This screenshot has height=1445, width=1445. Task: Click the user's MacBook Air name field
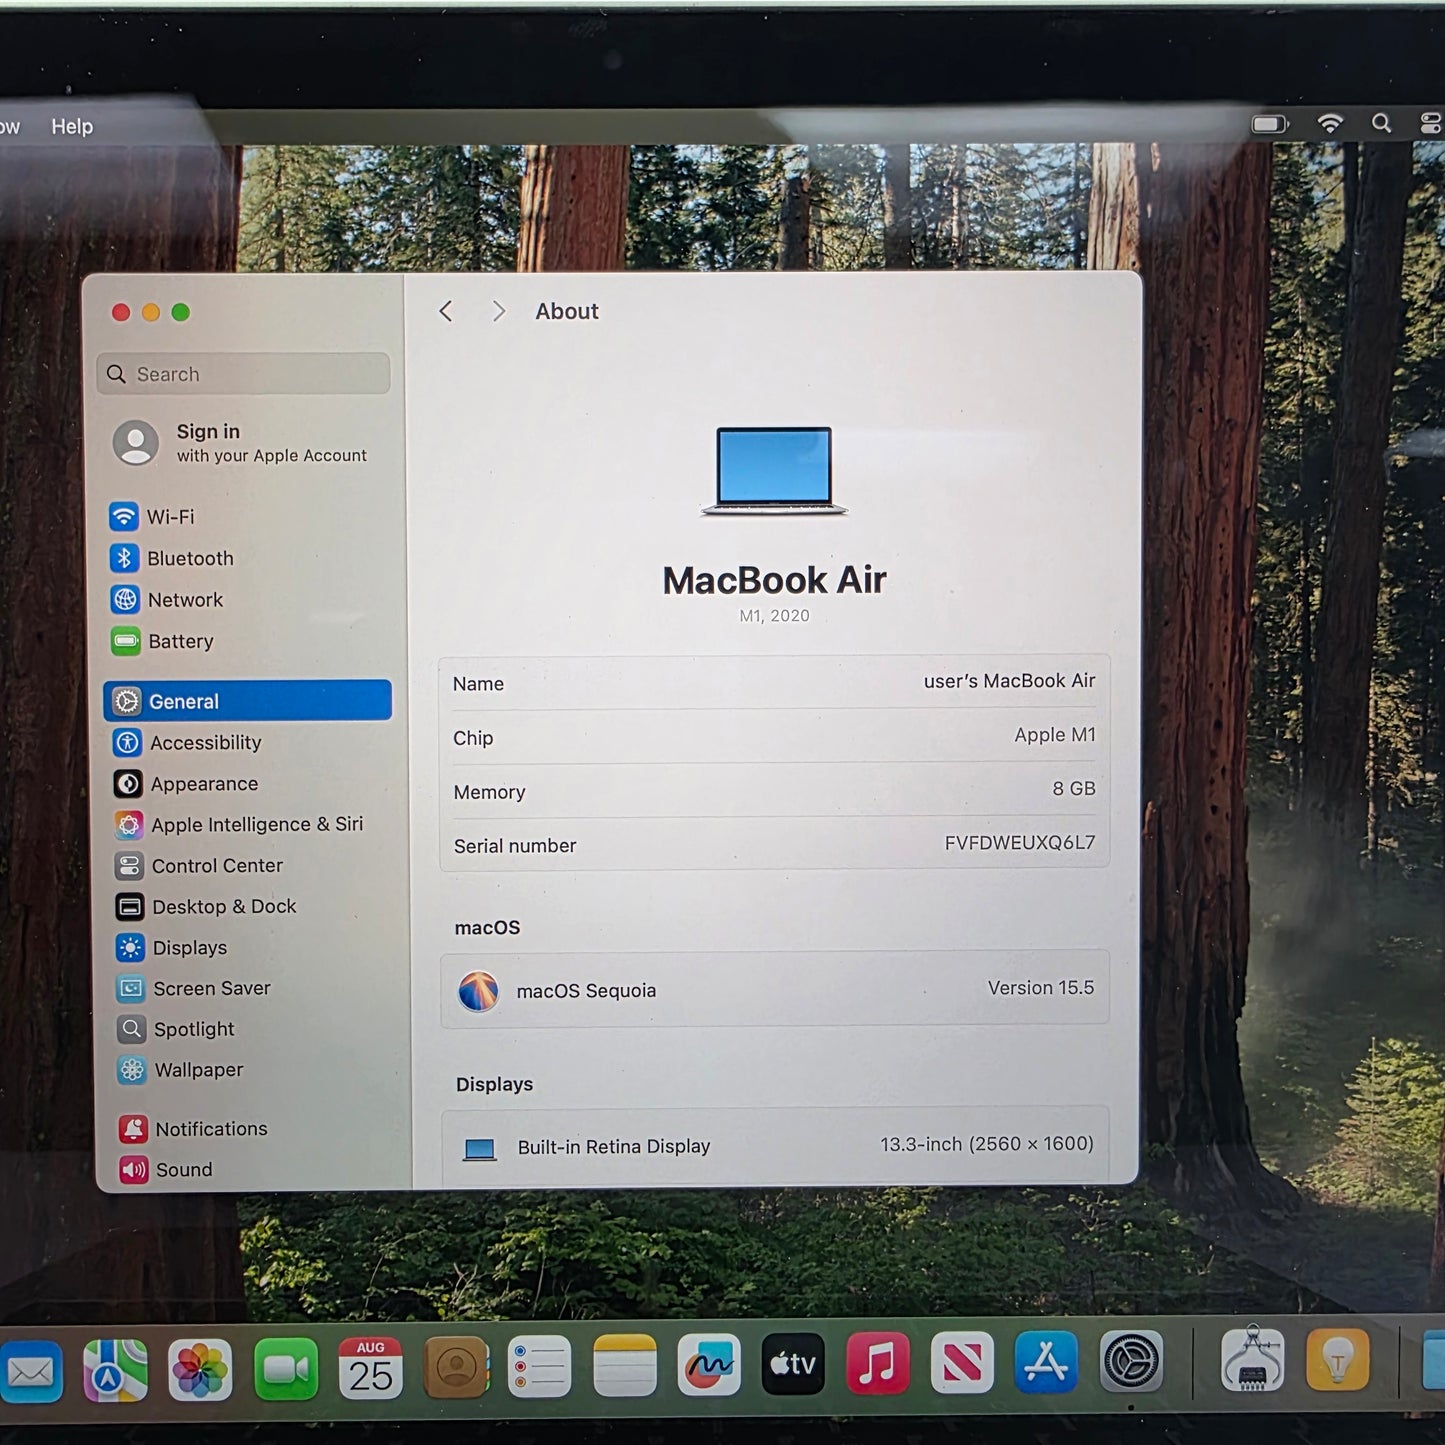[x=1009, y=681]
